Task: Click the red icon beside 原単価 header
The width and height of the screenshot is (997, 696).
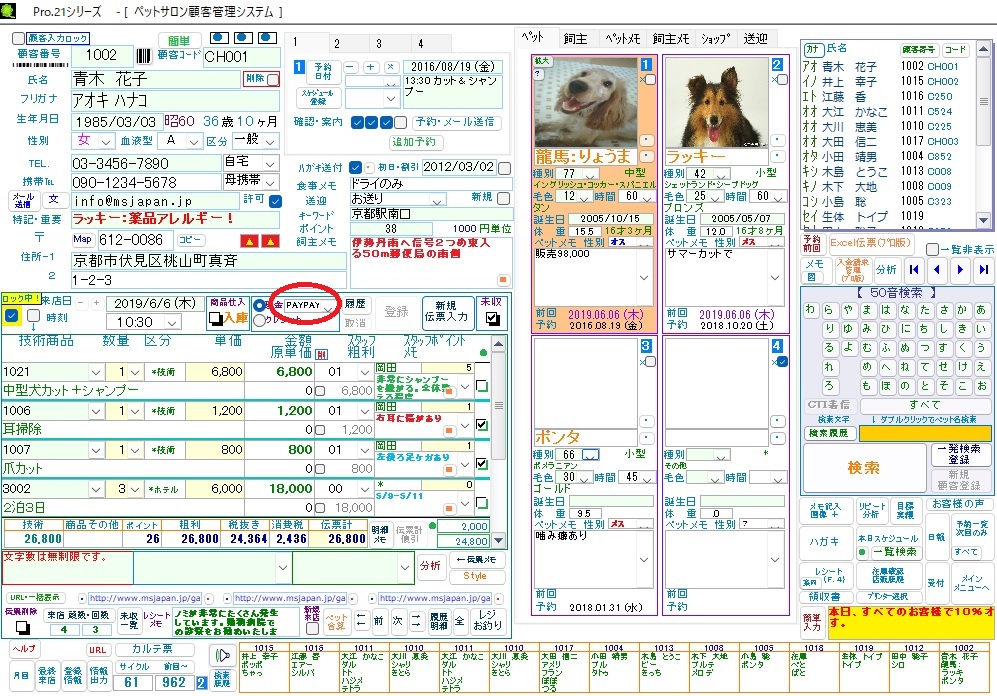Action: (x=322, y=354)
